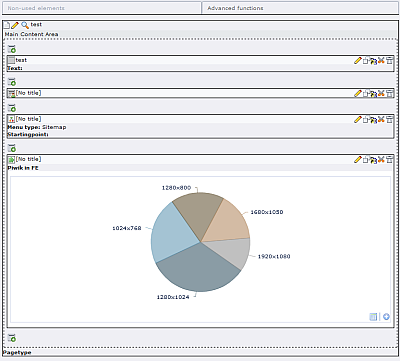The width and height of the screenshot is (400, 361).
Task: Edit the 'test' text content element
Action: coord(358,60)
